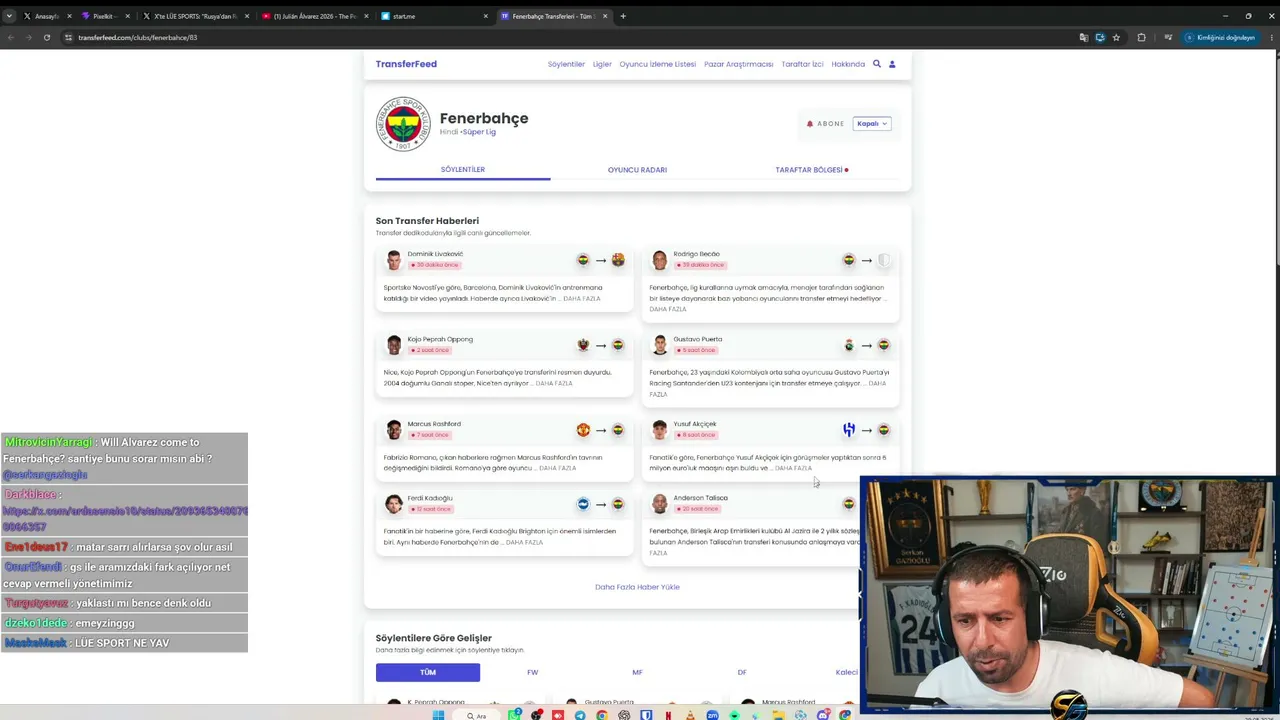This screenshot has height=720, width=1280.
Task: Click Racing Santander crest on Gustavo Puerta card
Action: (x=849, y=345)
